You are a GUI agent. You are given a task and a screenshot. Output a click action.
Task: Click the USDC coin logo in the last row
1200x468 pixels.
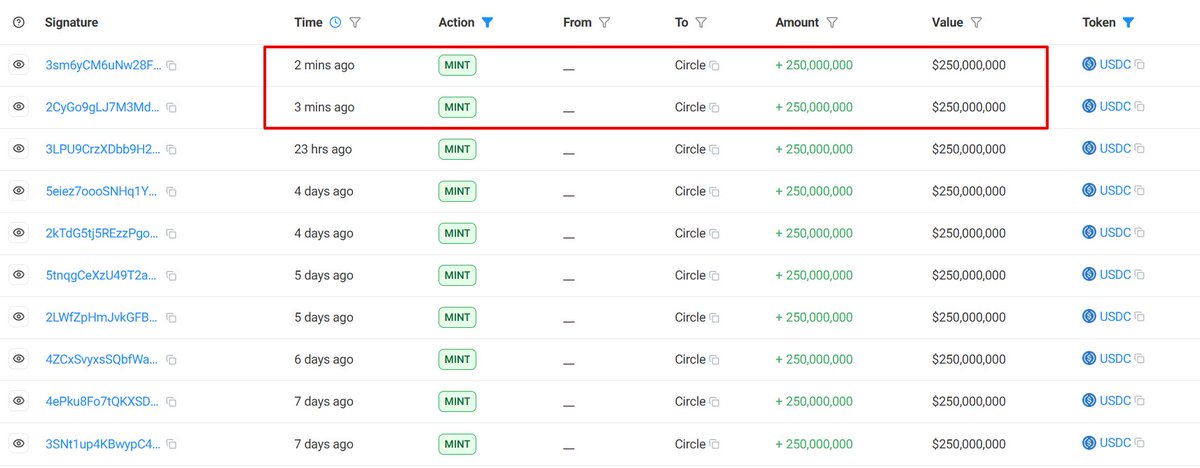click(1090, 443)
